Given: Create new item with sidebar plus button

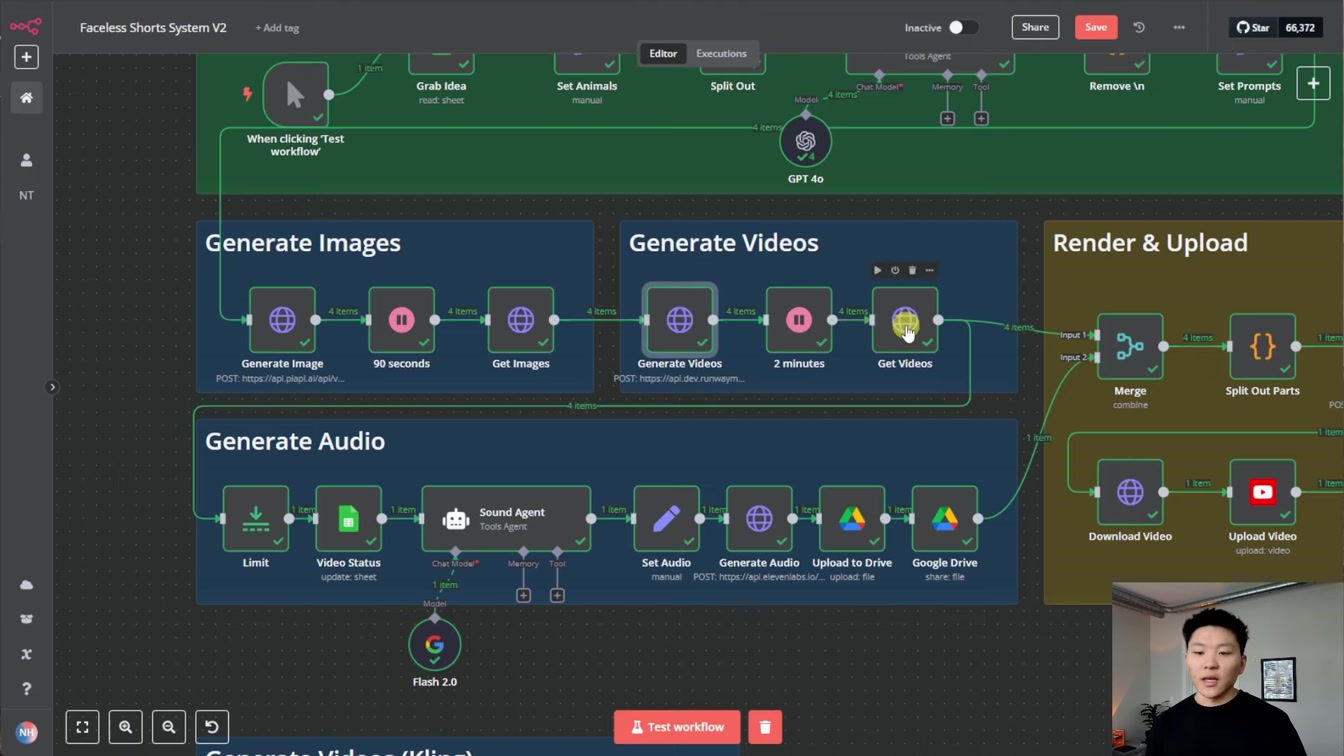Looking at the screenshot, I should (26, 57).
